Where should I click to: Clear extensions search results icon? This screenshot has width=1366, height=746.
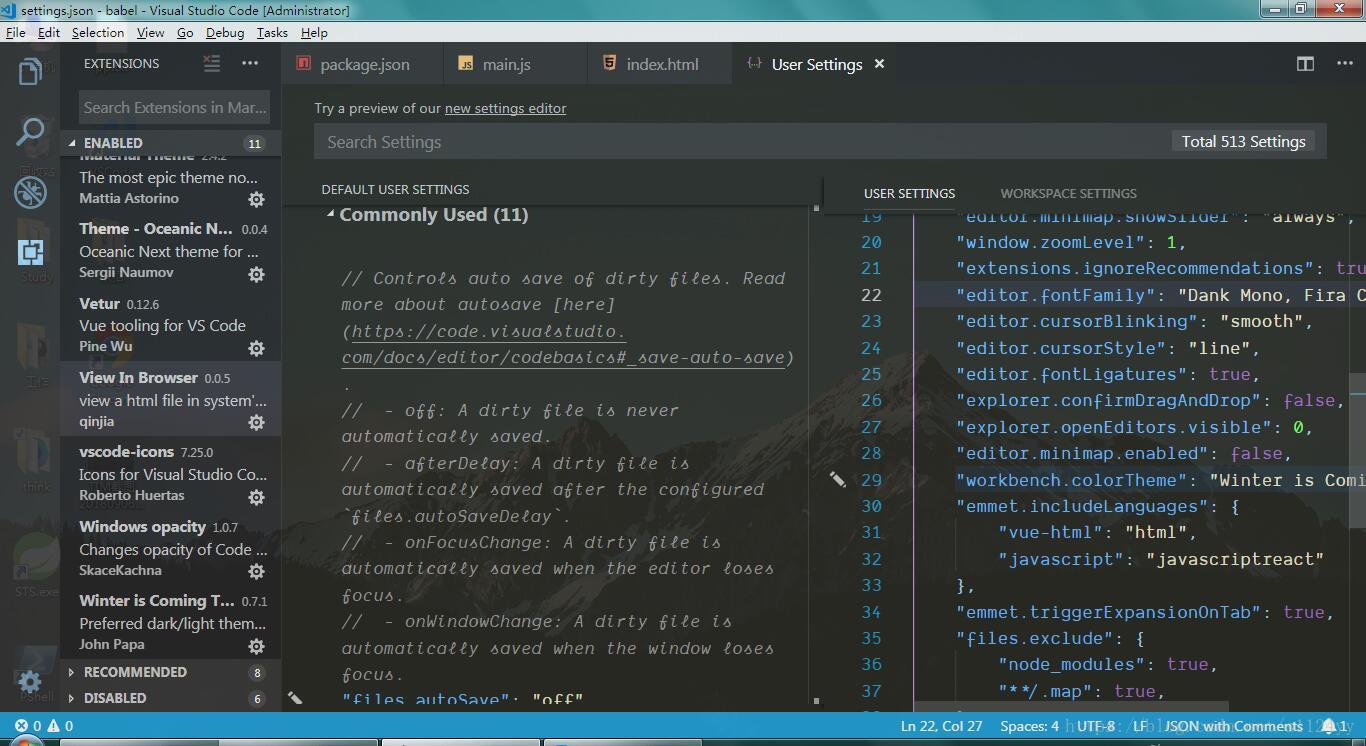(x=211, y=63)
